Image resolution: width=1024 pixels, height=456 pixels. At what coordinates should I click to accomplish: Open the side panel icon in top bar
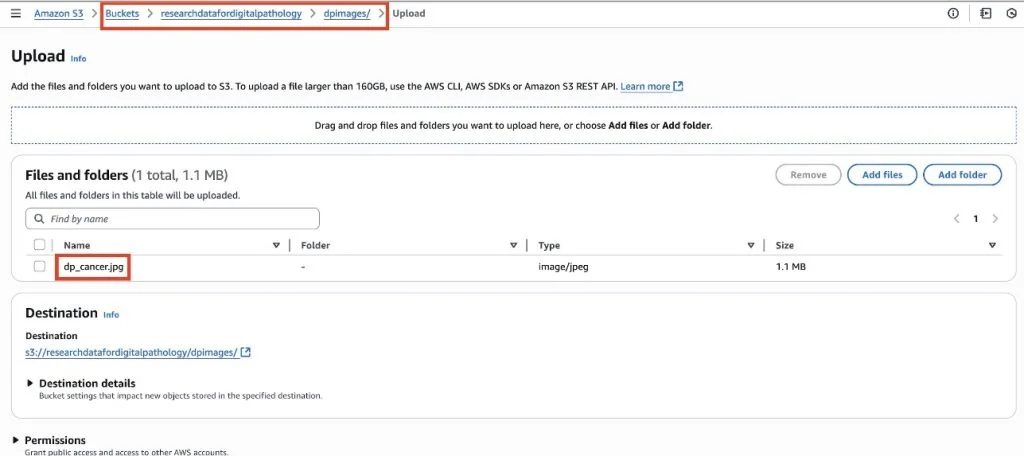[985, 13]
